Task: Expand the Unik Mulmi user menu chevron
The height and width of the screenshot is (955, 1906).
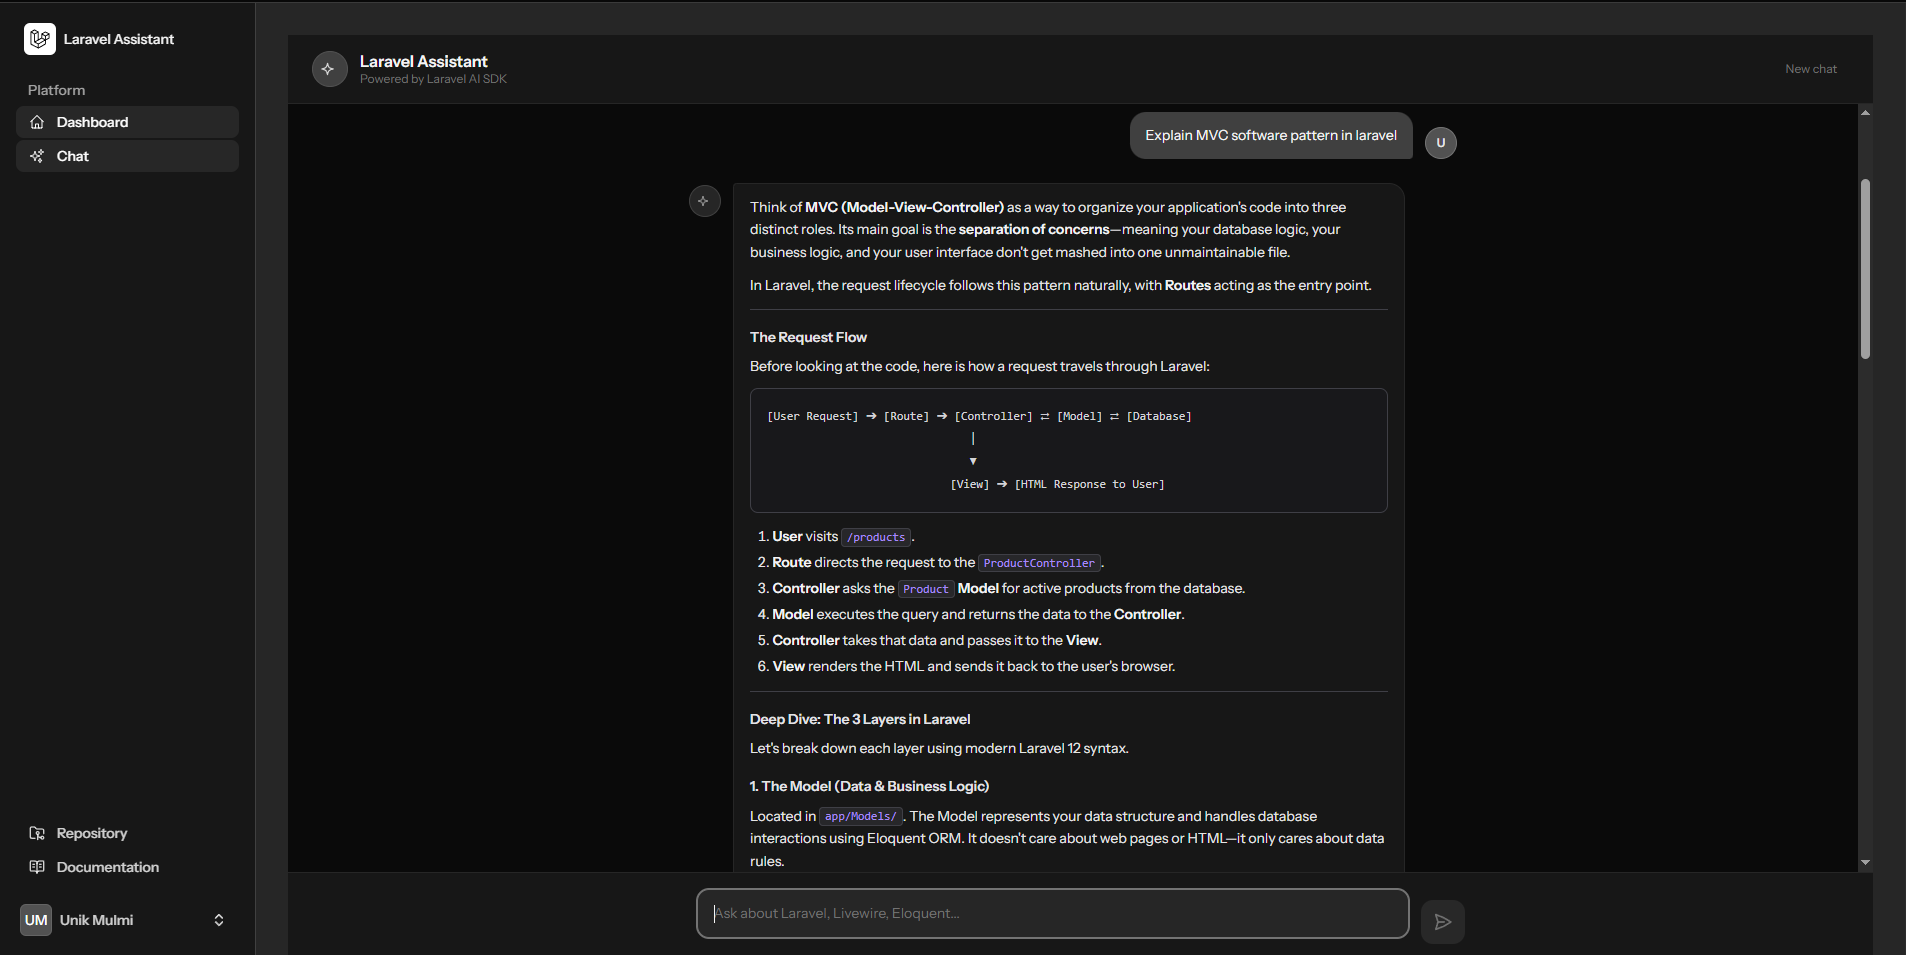Action: click(x=219, y=920)
